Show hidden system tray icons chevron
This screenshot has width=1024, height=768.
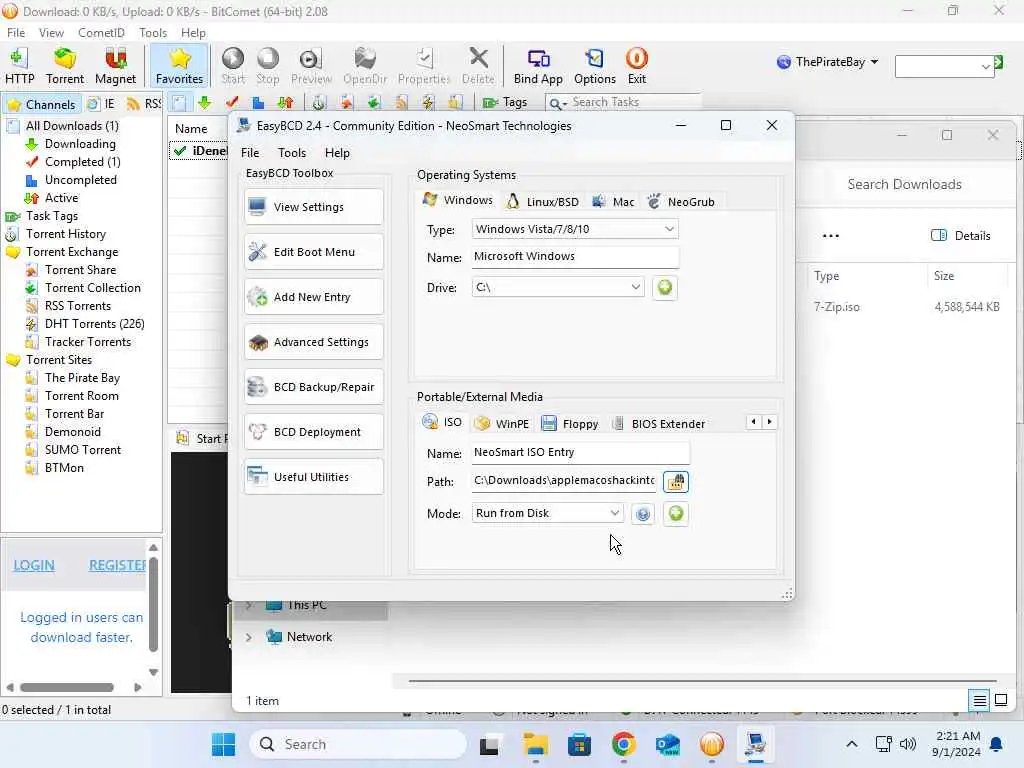852,744
